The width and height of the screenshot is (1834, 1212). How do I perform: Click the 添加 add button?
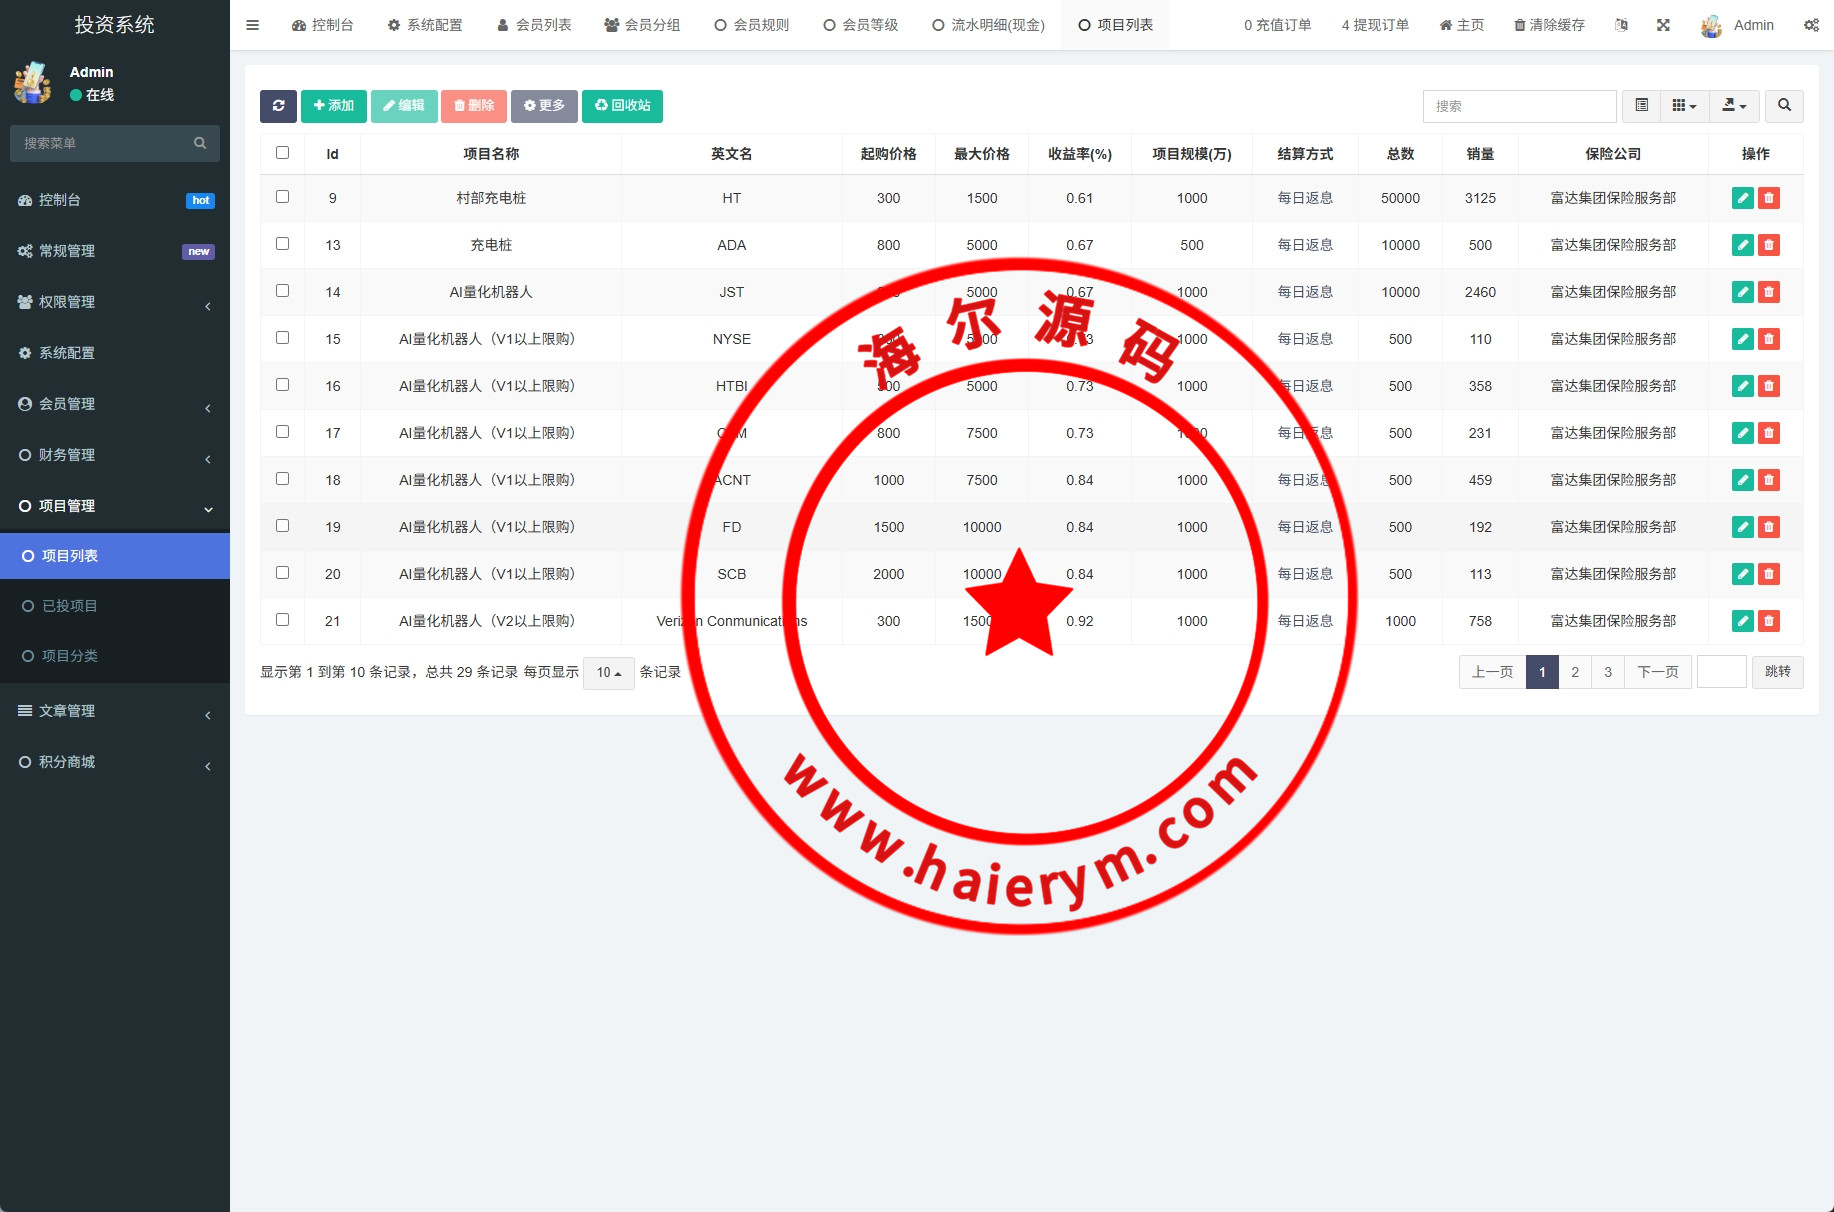(x=333, y=106)
